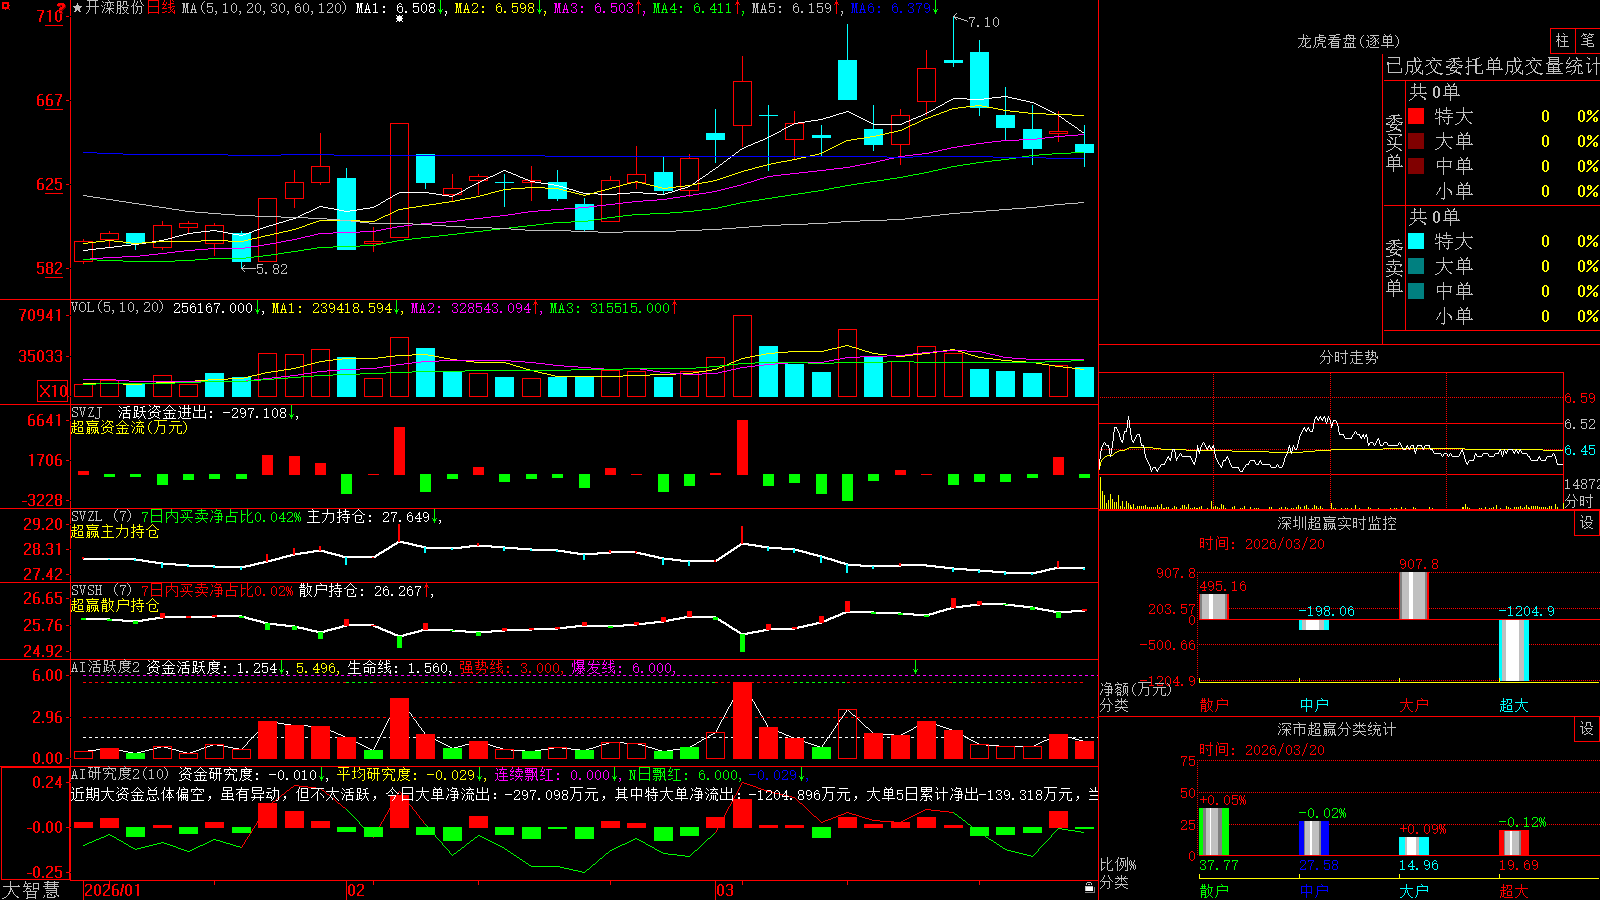Open 设 settings for 深市超赢分类统计
This screenshot has width=1600, height=900.
pos(1587,729)
